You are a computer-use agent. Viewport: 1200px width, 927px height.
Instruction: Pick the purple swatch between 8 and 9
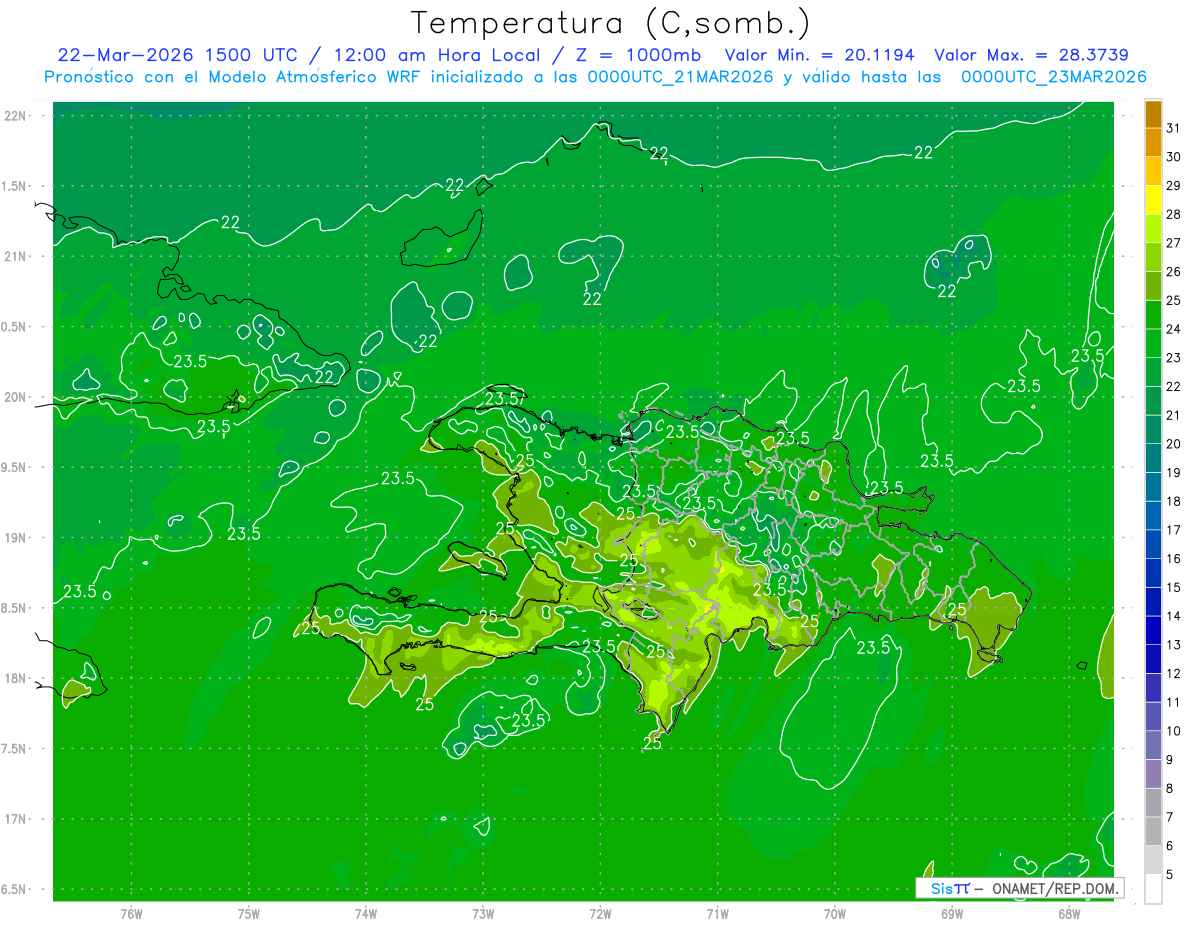(x=1153, y=774)
